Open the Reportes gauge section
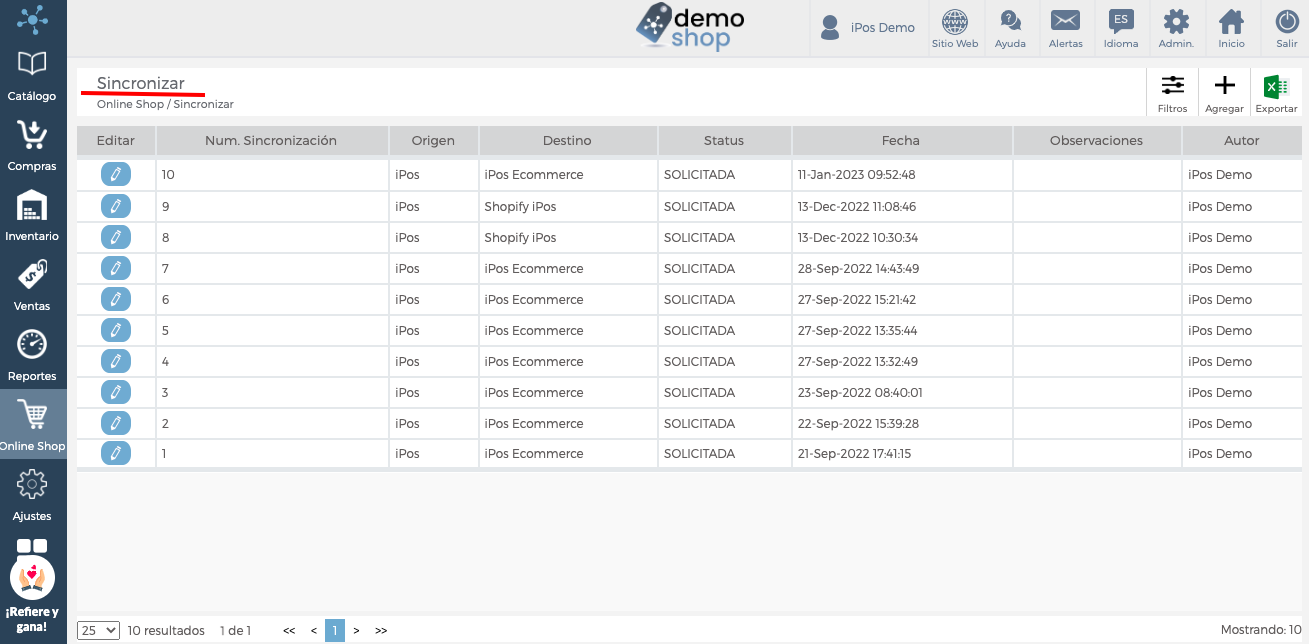The image size is (1309, 644). [x=32, y=355]
